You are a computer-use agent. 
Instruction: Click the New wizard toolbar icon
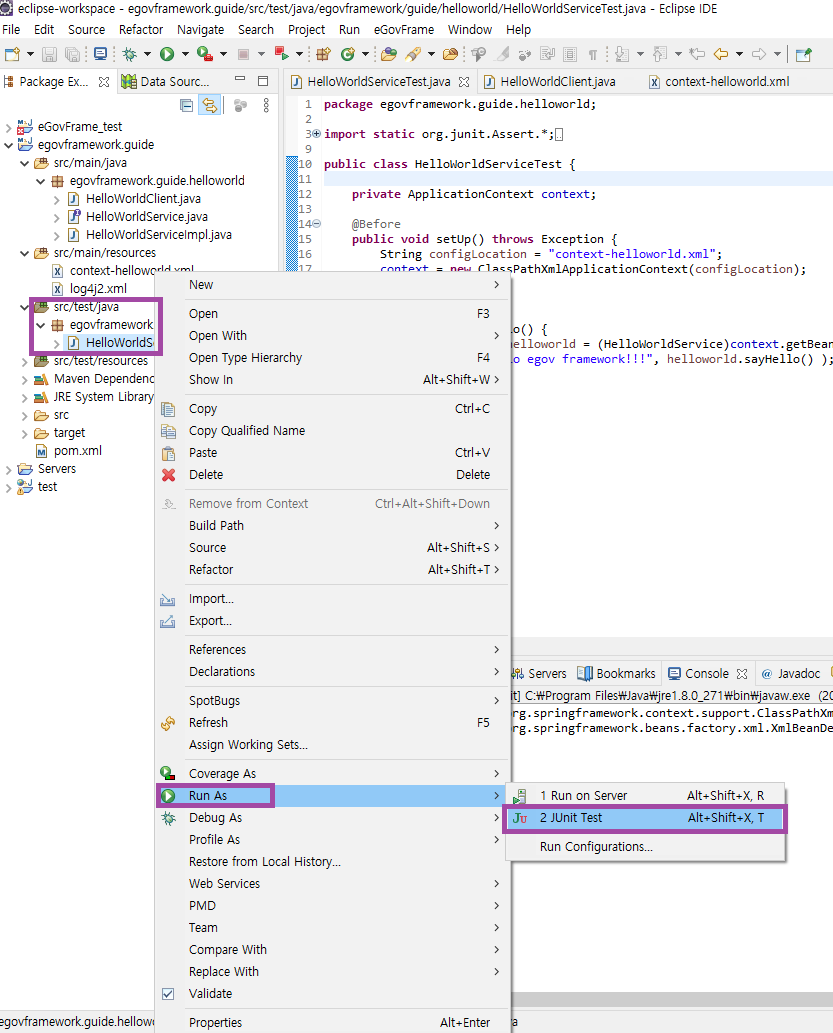tap(12, 54)
